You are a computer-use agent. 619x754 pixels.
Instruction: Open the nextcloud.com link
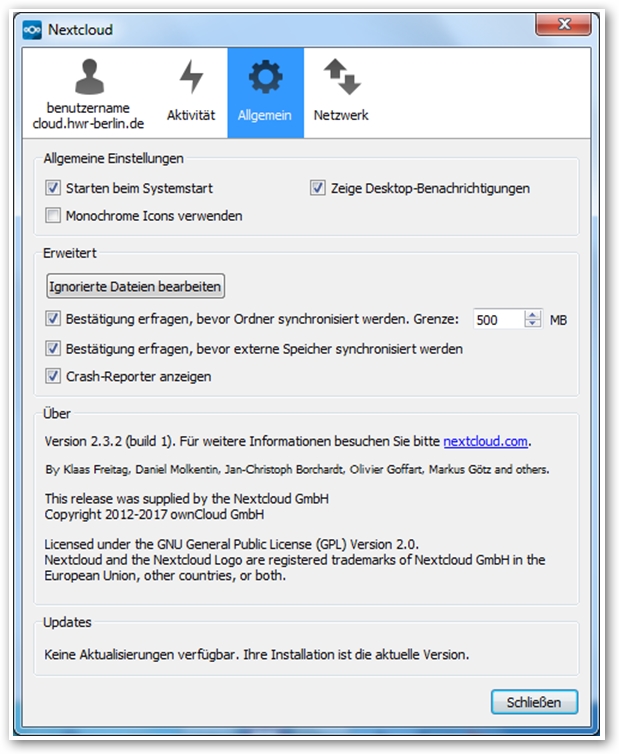(485, 441)
